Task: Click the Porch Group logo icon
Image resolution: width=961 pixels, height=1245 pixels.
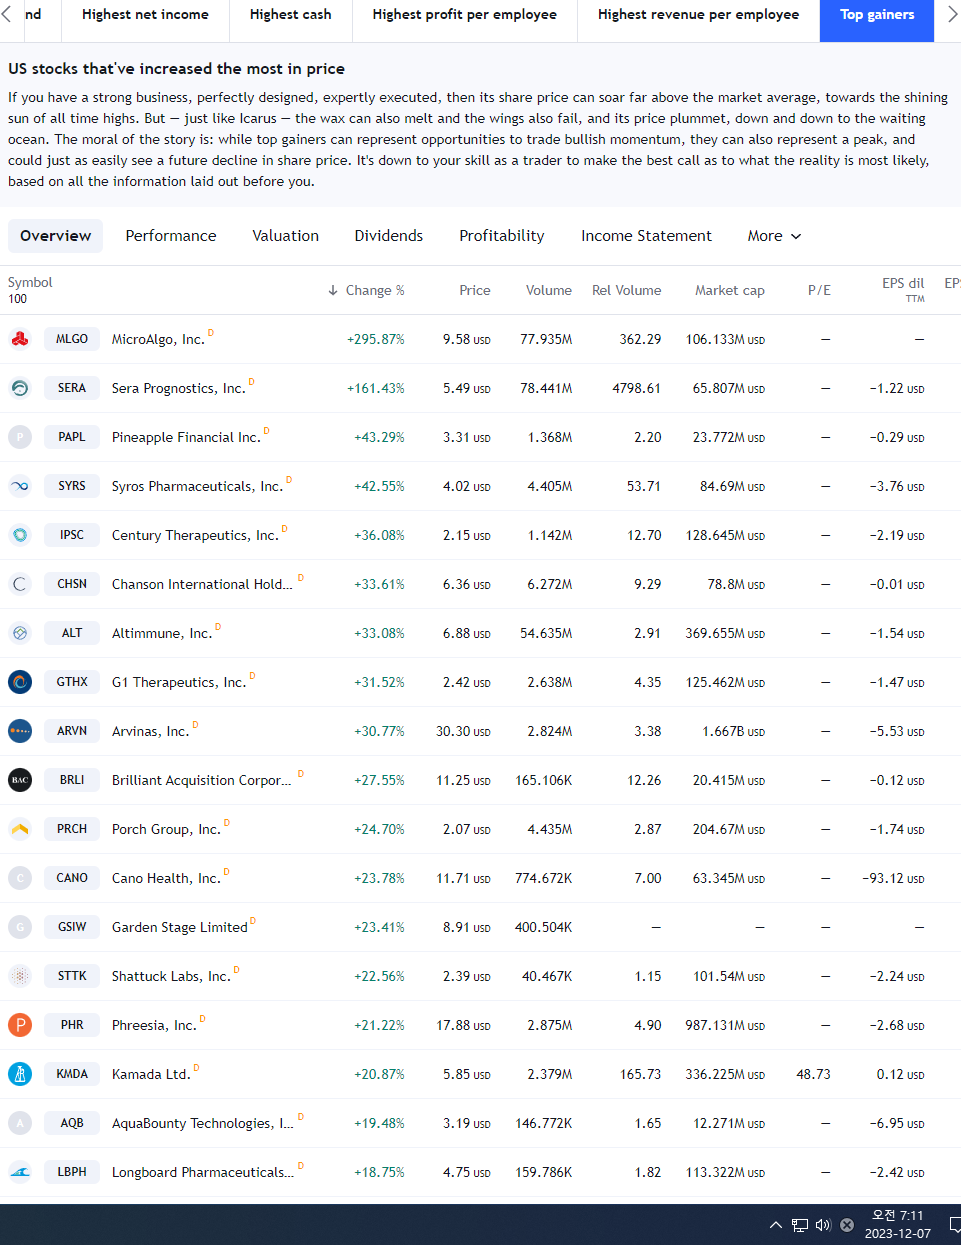Action: click(20, 829)
